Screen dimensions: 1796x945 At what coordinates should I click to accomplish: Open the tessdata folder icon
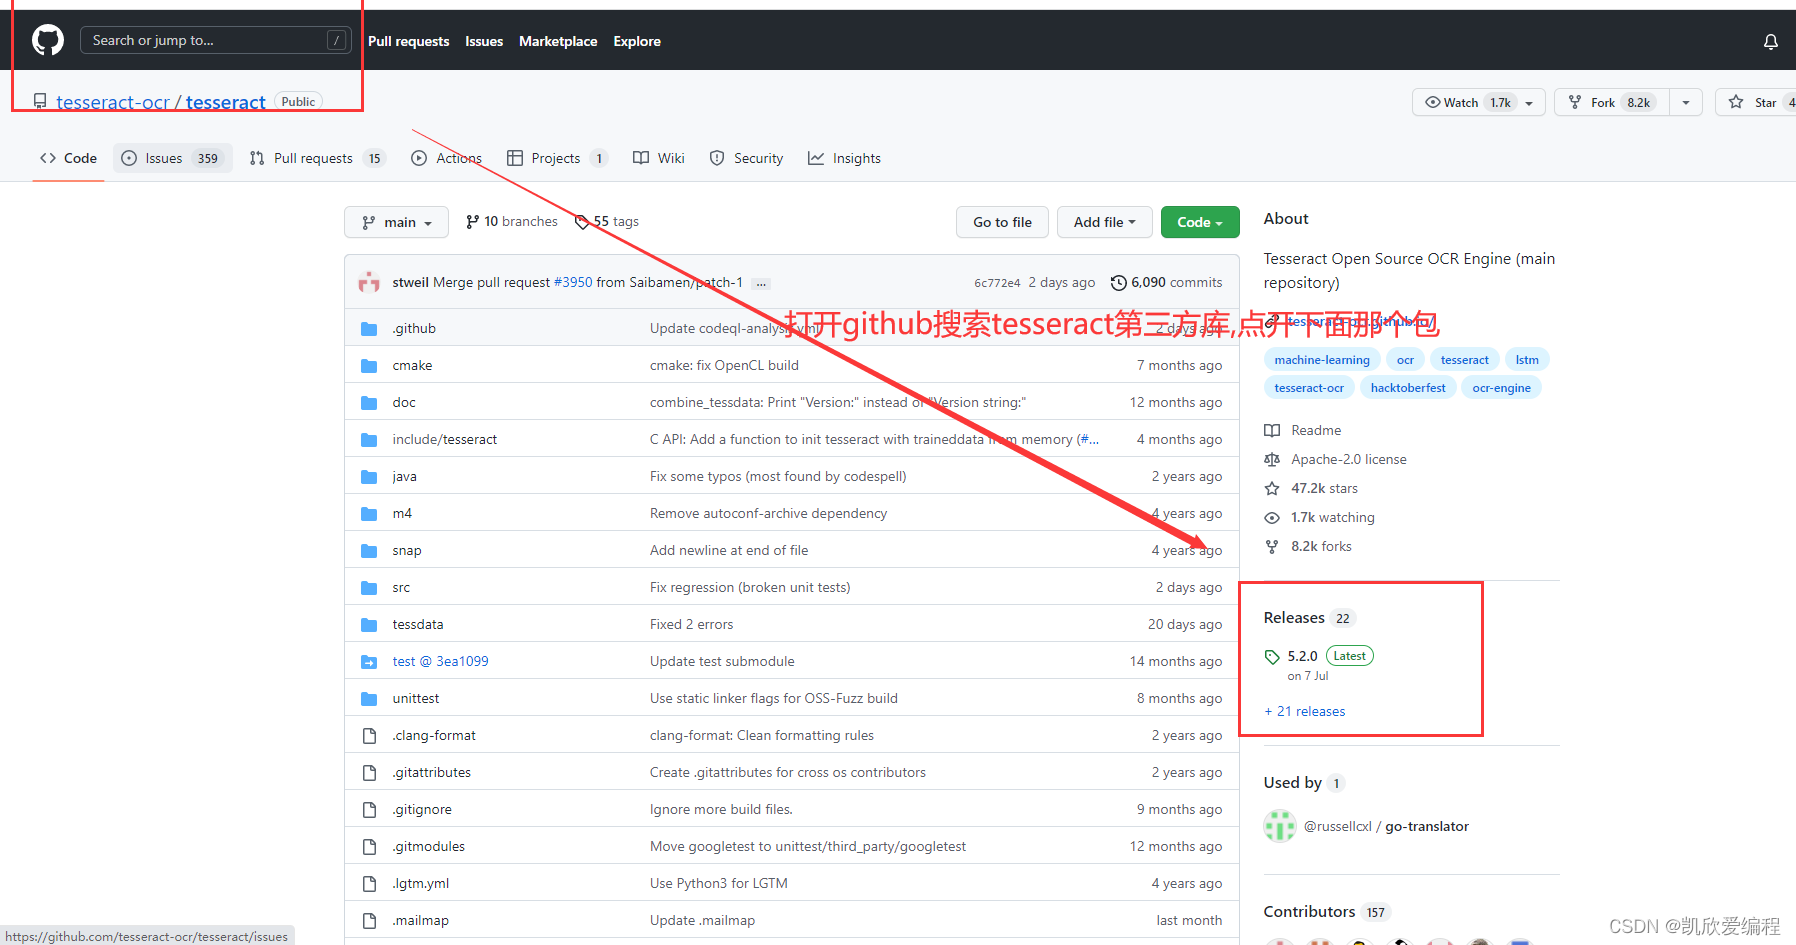coord(369,625)
